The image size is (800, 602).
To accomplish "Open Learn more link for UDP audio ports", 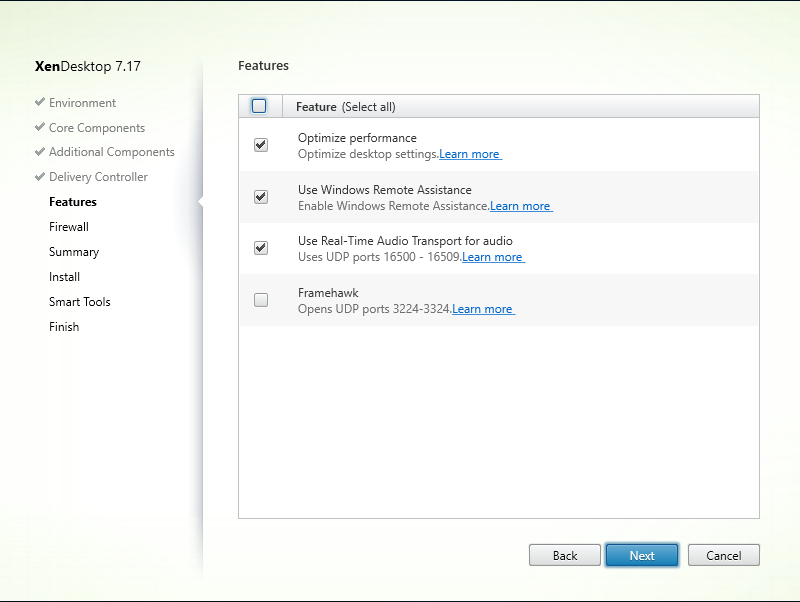I will (493, 257).
